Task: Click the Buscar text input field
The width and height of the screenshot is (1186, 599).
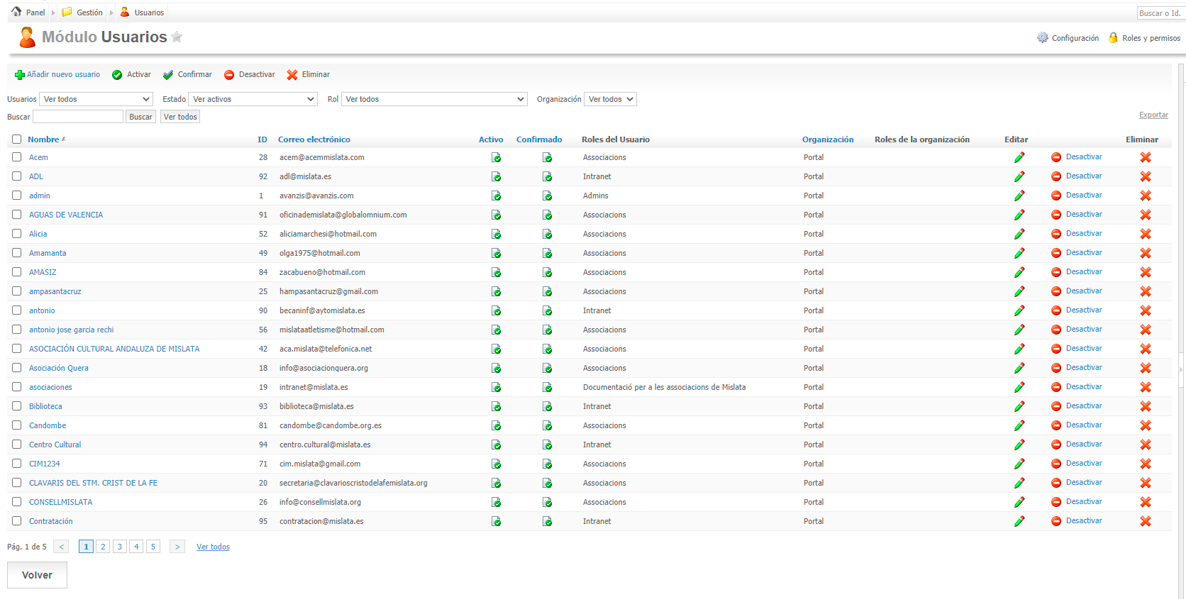Action: tap(78, 117)
